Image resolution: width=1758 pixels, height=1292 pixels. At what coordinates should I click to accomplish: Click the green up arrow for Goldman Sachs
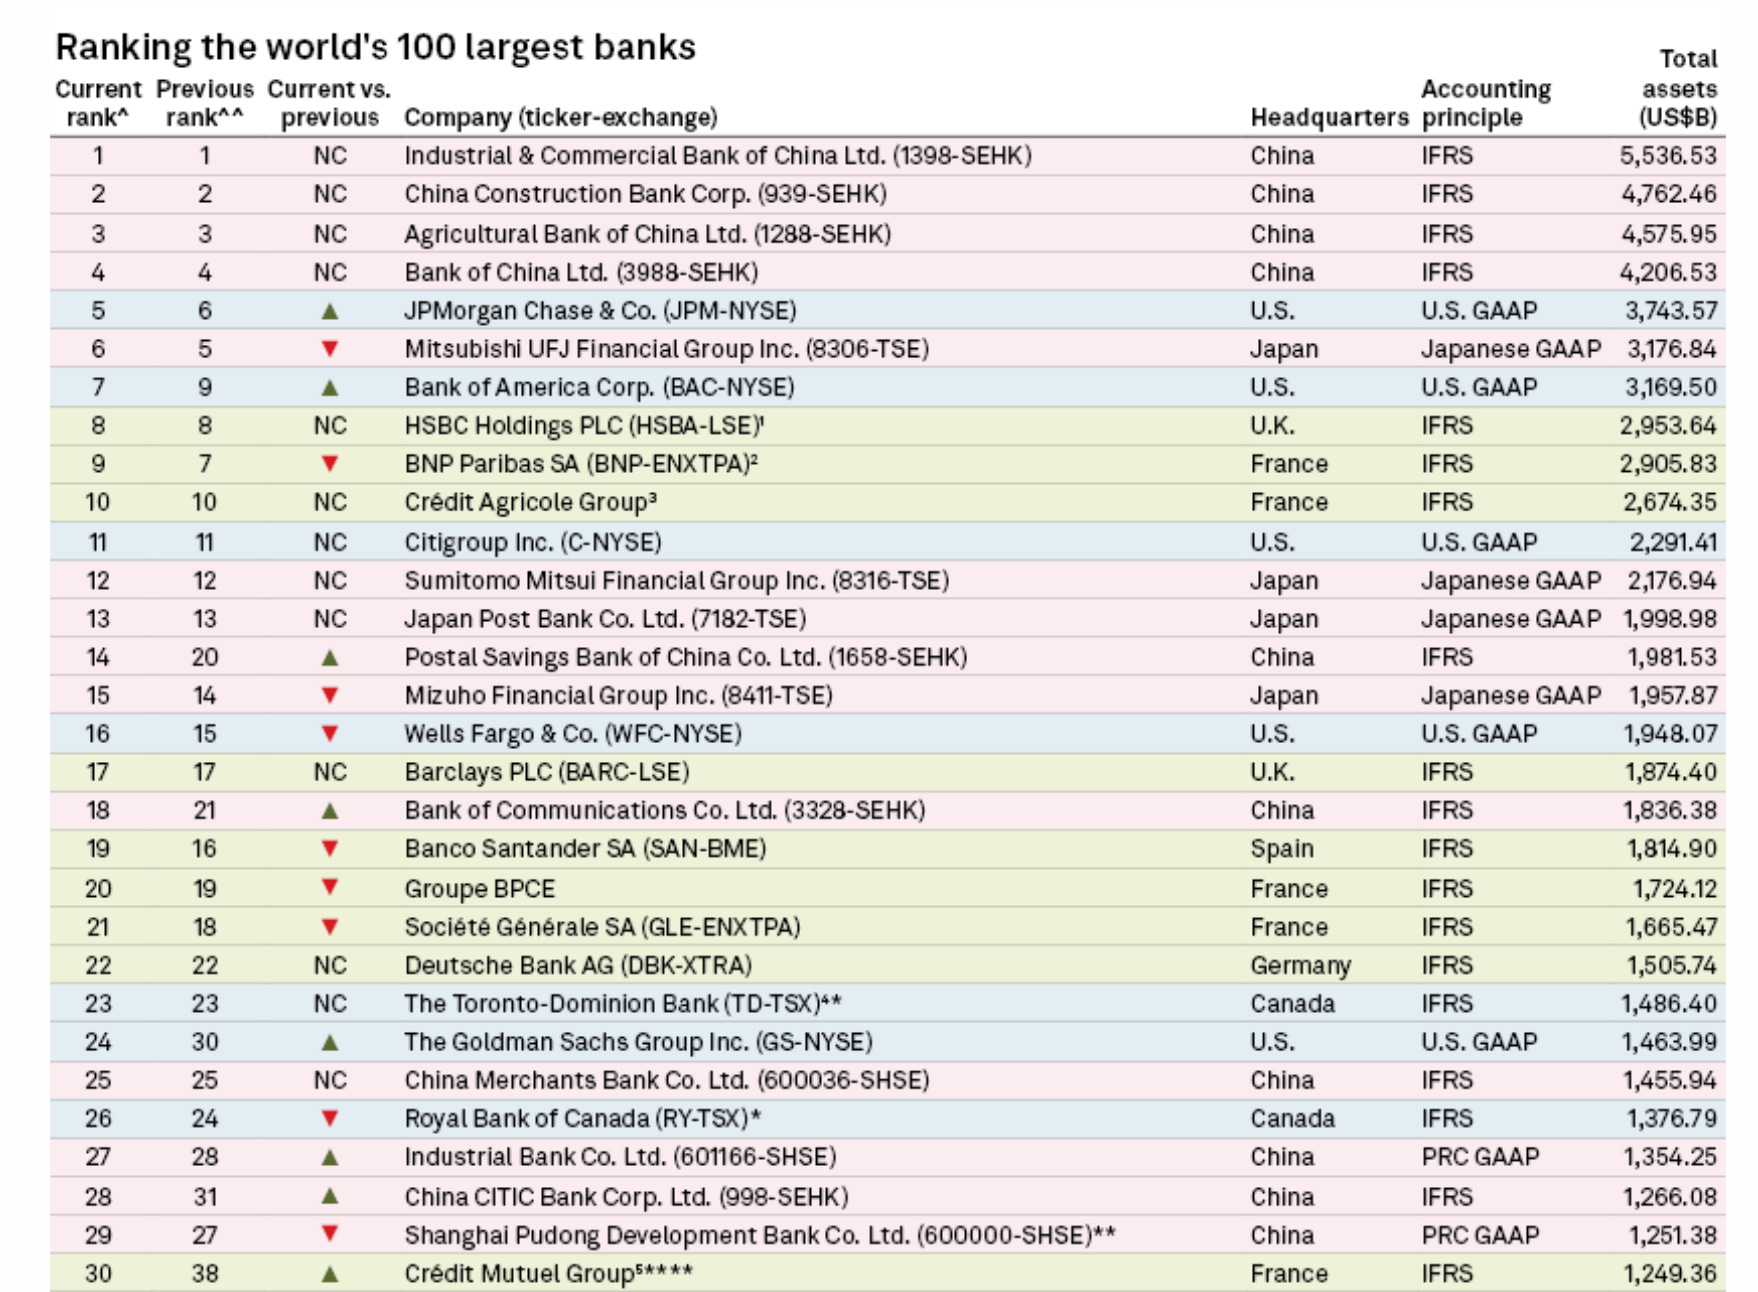[x=330, y=1043]
